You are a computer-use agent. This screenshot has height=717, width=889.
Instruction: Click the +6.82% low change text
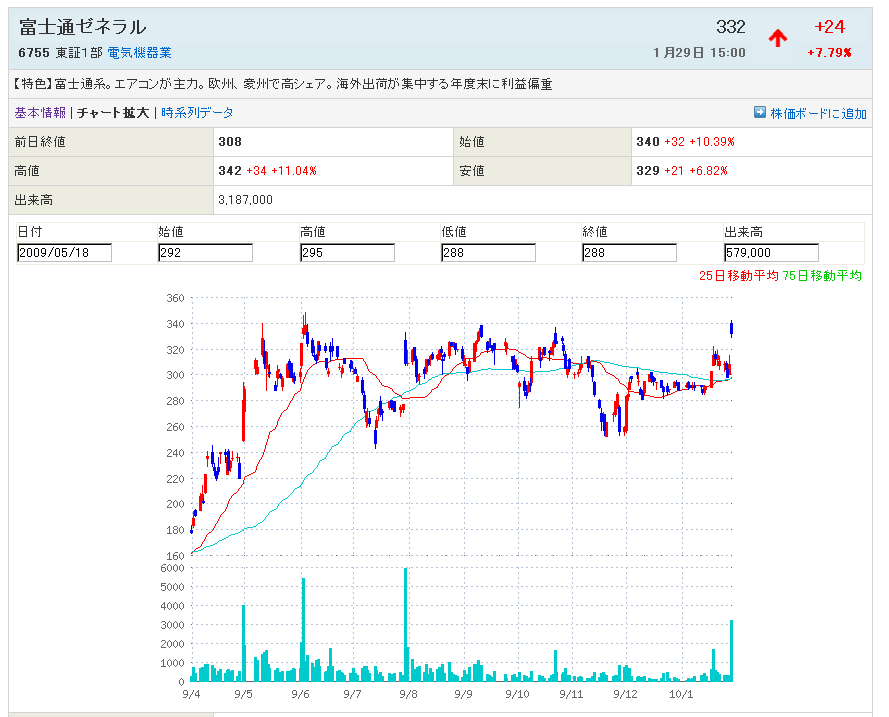709,171
